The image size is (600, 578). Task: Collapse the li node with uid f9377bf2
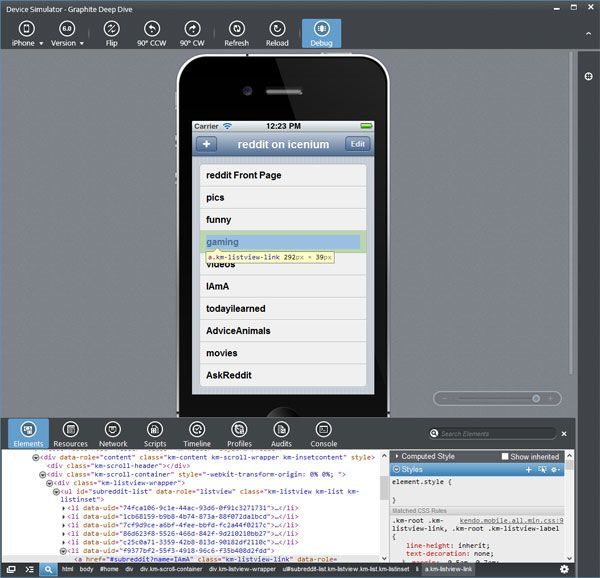click(63, 551)
